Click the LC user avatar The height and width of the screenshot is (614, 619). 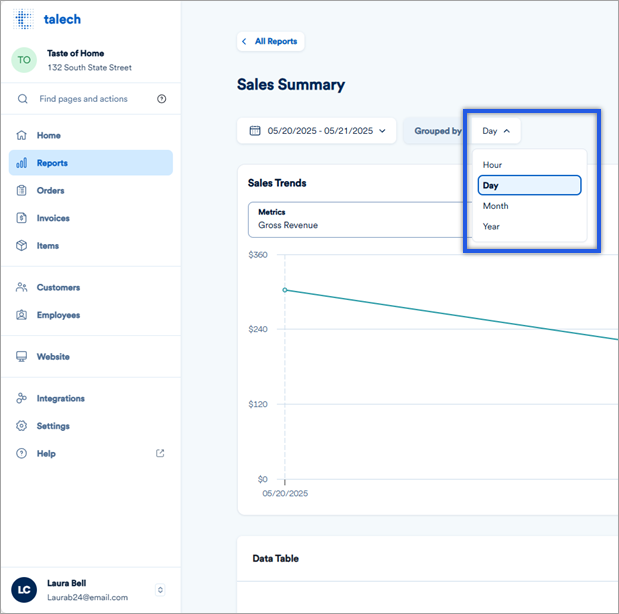point(24,590)
